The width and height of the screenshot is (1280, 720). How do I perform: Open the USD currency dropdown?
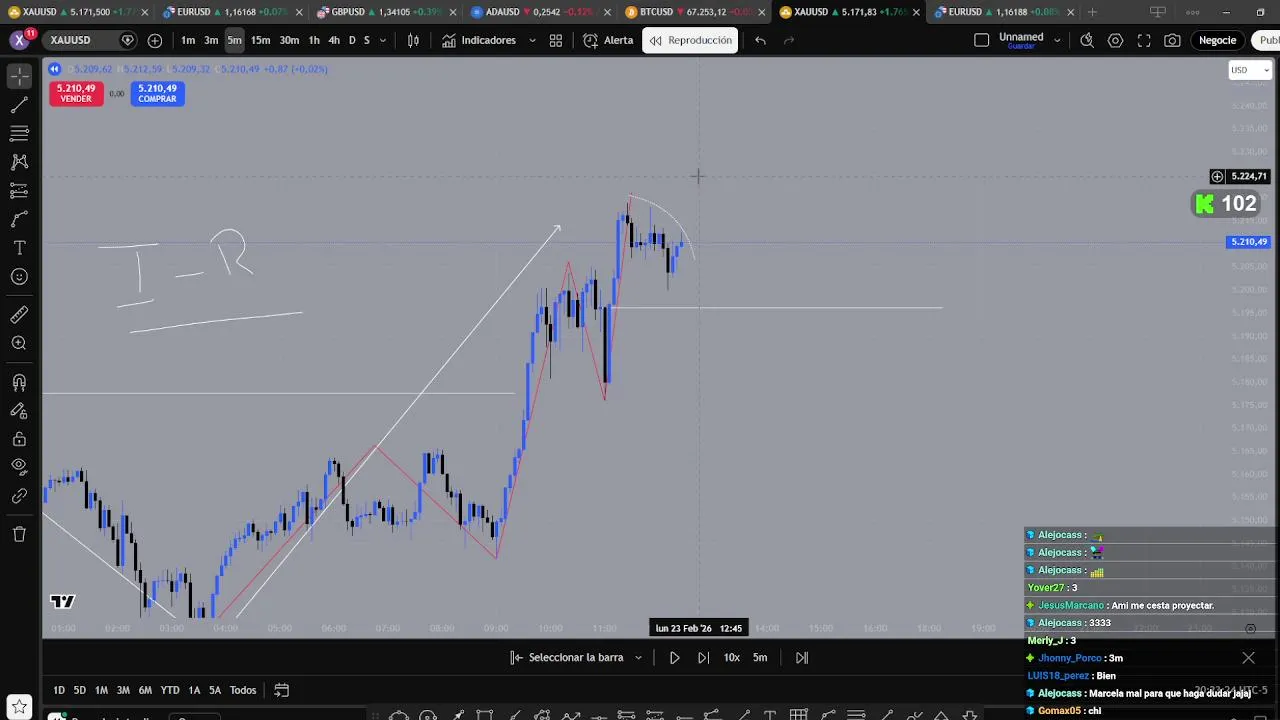pos(1249,70)
